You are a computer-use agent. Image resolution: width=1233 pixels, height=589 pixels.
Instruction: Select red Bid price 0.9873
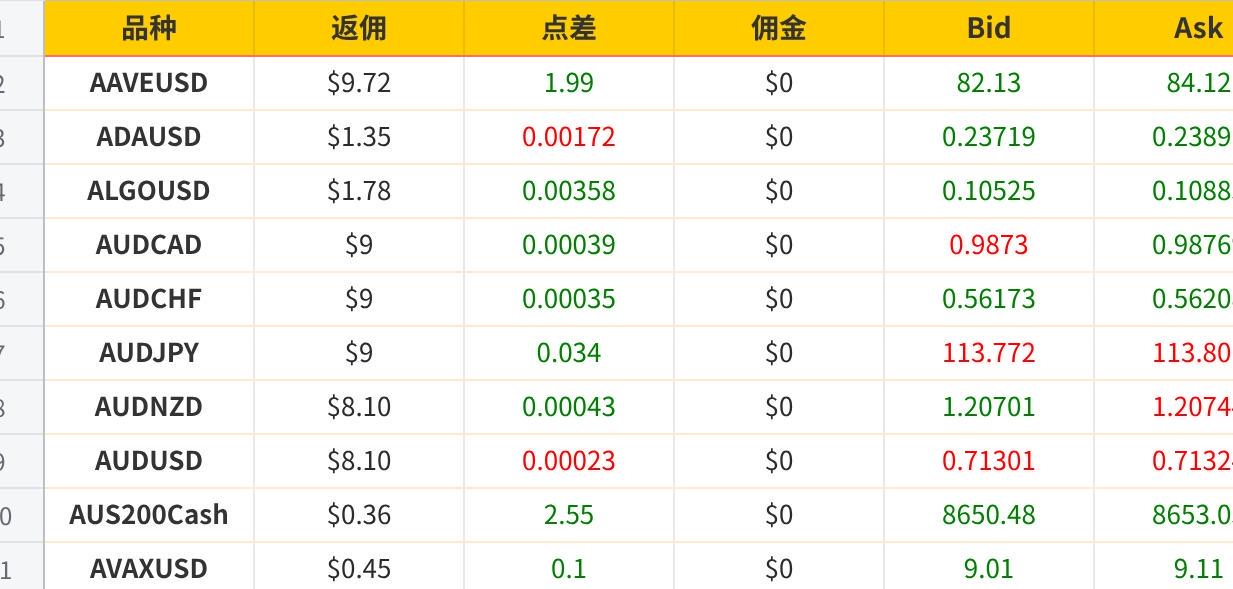point(989,245)
